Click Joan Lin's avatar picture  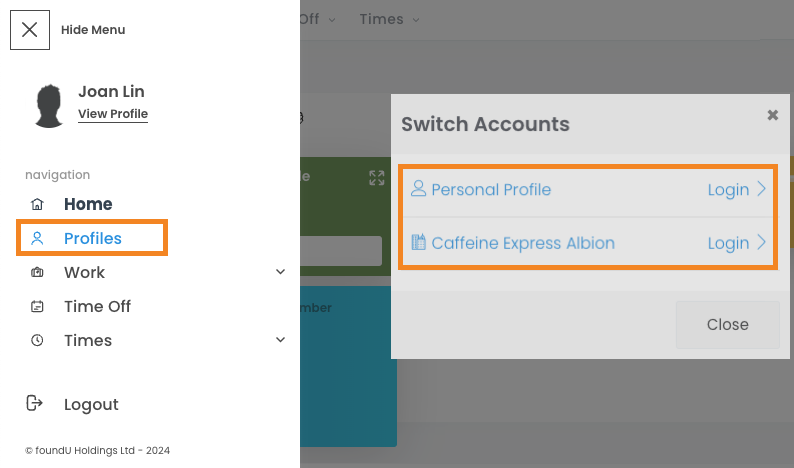(x=50, y=106)
